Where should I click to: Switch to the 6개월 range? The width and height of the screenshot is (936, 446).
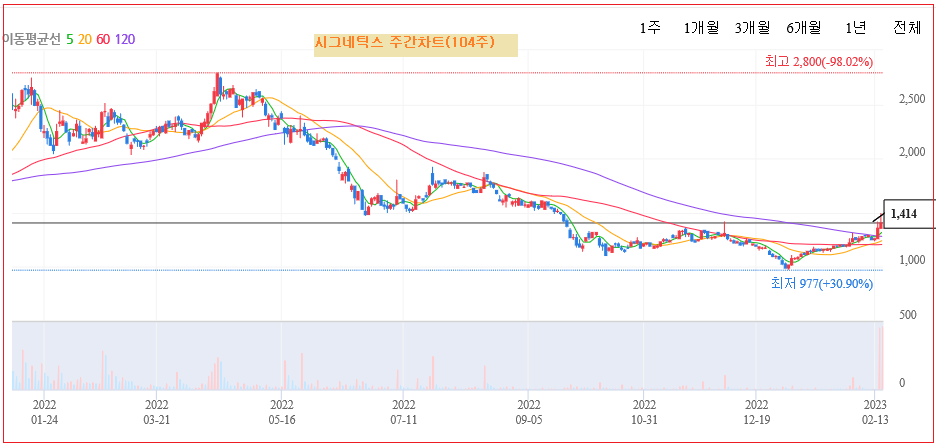coord(803,27)
